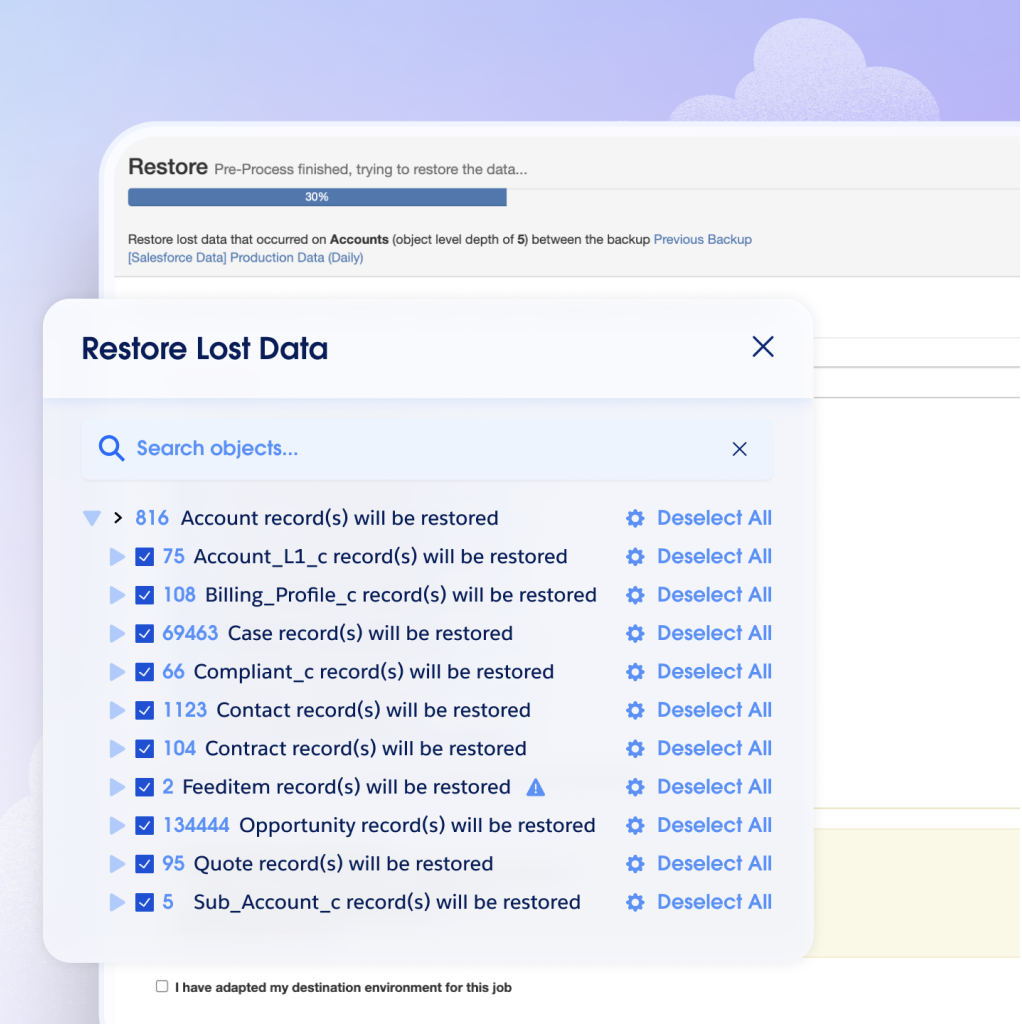Deselect All for Contact records

pos(714,711)
